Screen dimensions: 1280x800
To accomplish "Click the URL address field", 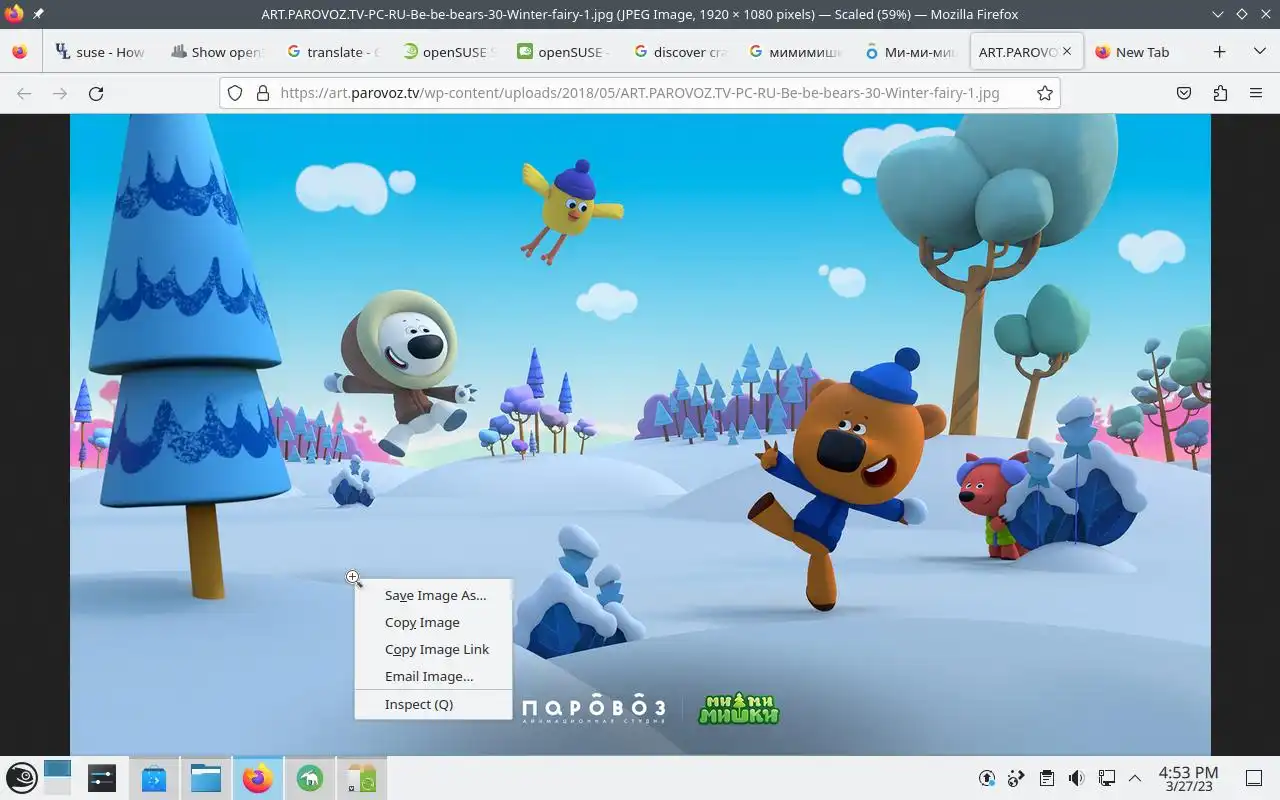I will 639,93.
